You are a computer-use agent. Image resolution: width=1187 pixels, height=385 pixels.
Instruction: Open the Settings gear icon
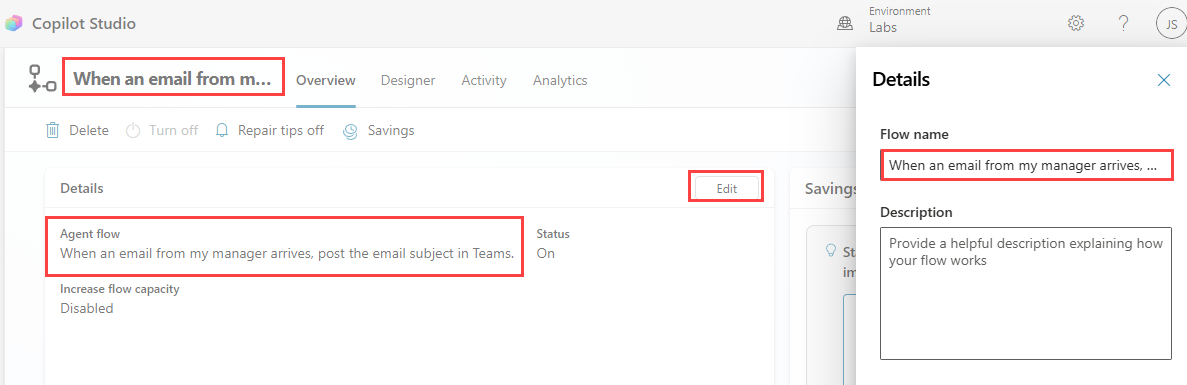(x=1075, y=23)
